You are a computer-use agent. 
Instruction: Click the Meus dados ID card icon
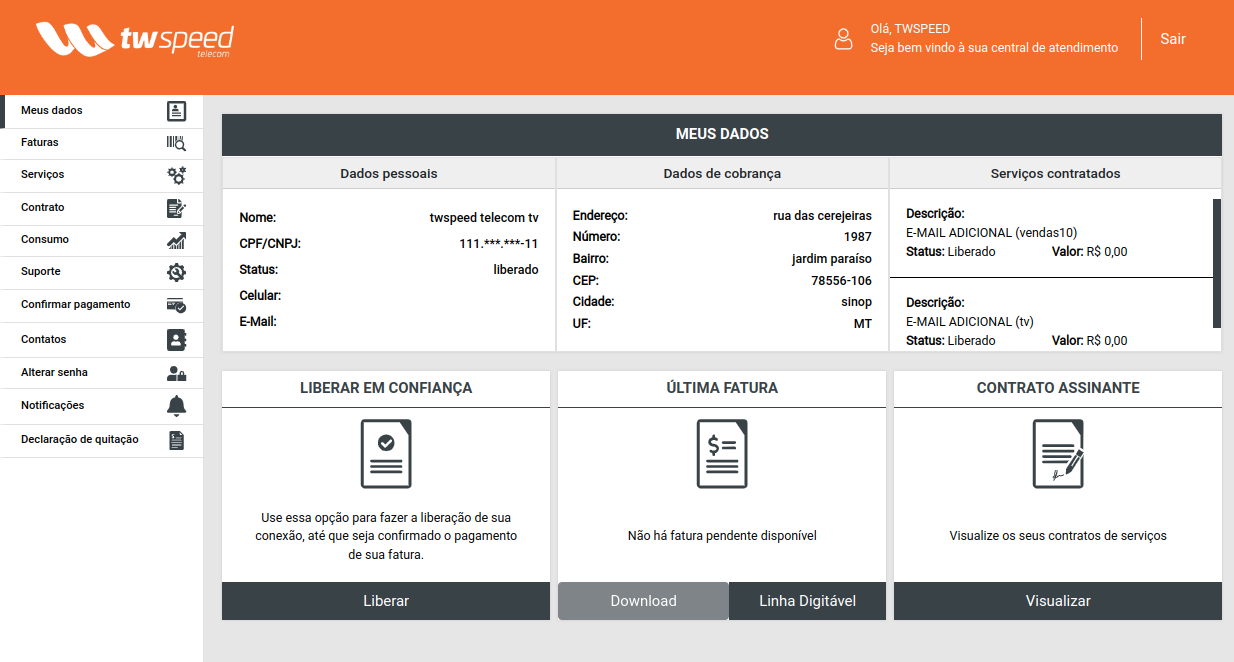(x=176, y=111)
